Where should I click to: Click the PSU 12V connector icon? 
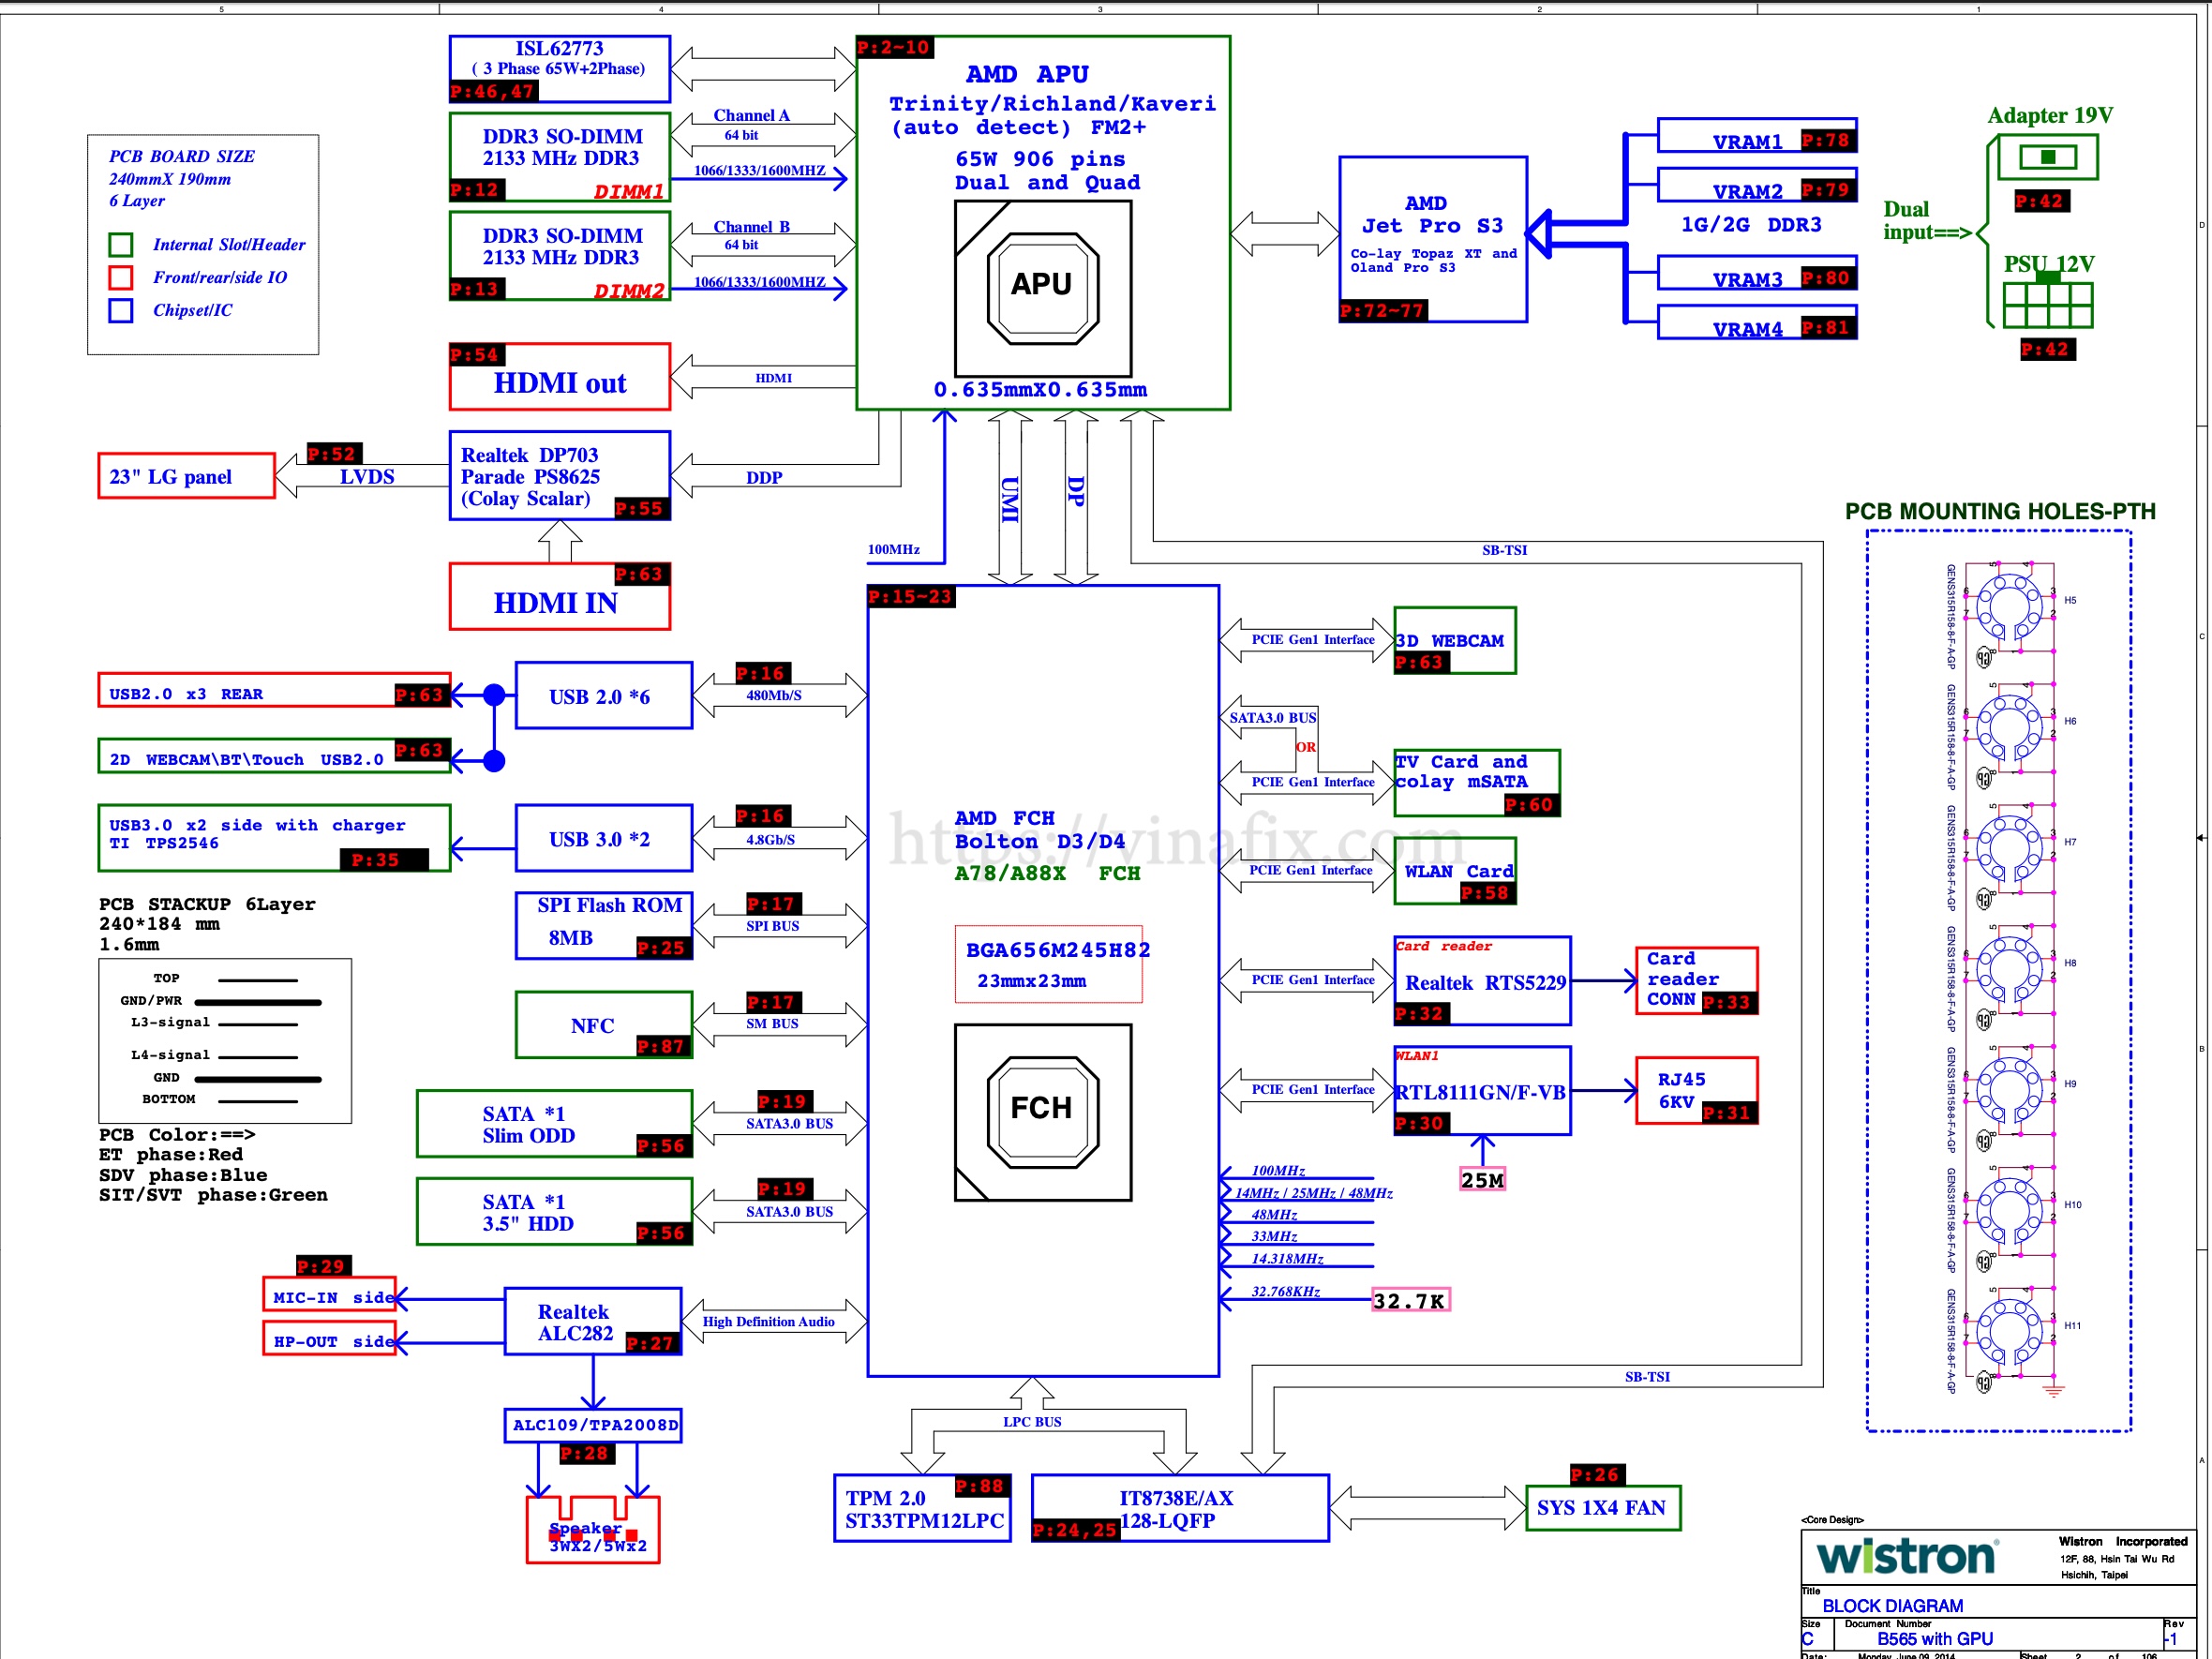point(2047,303)
